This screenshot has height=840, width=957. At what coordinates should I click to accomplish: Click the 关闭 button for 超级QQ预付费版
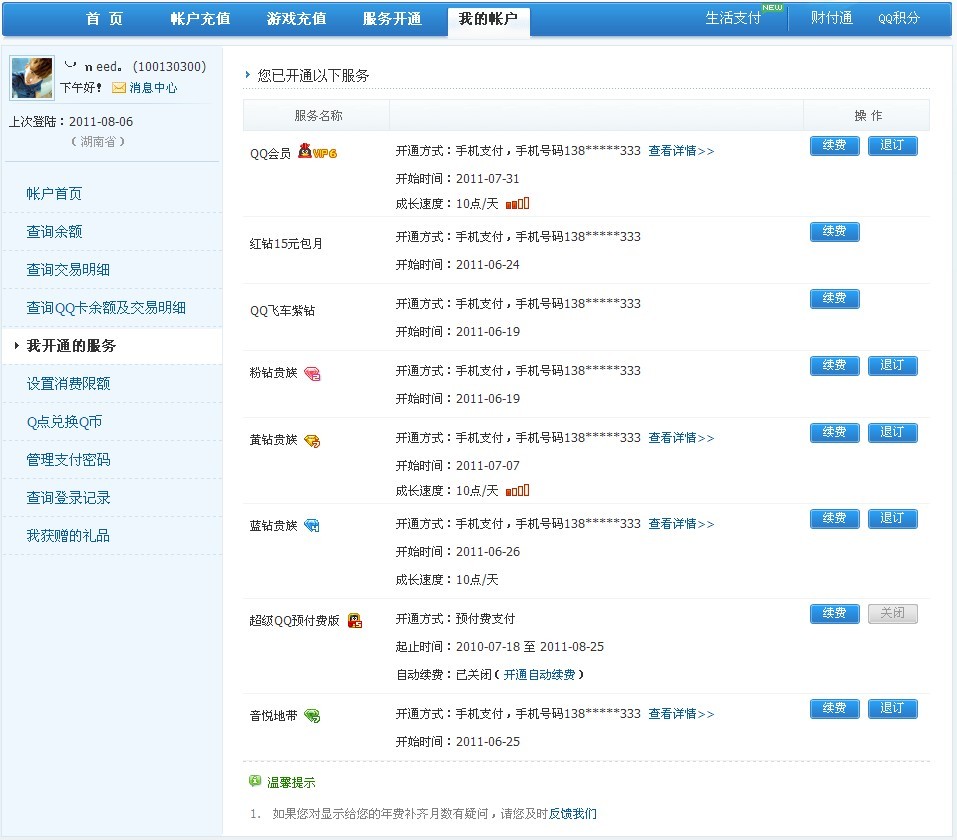[x=892, y=614]
